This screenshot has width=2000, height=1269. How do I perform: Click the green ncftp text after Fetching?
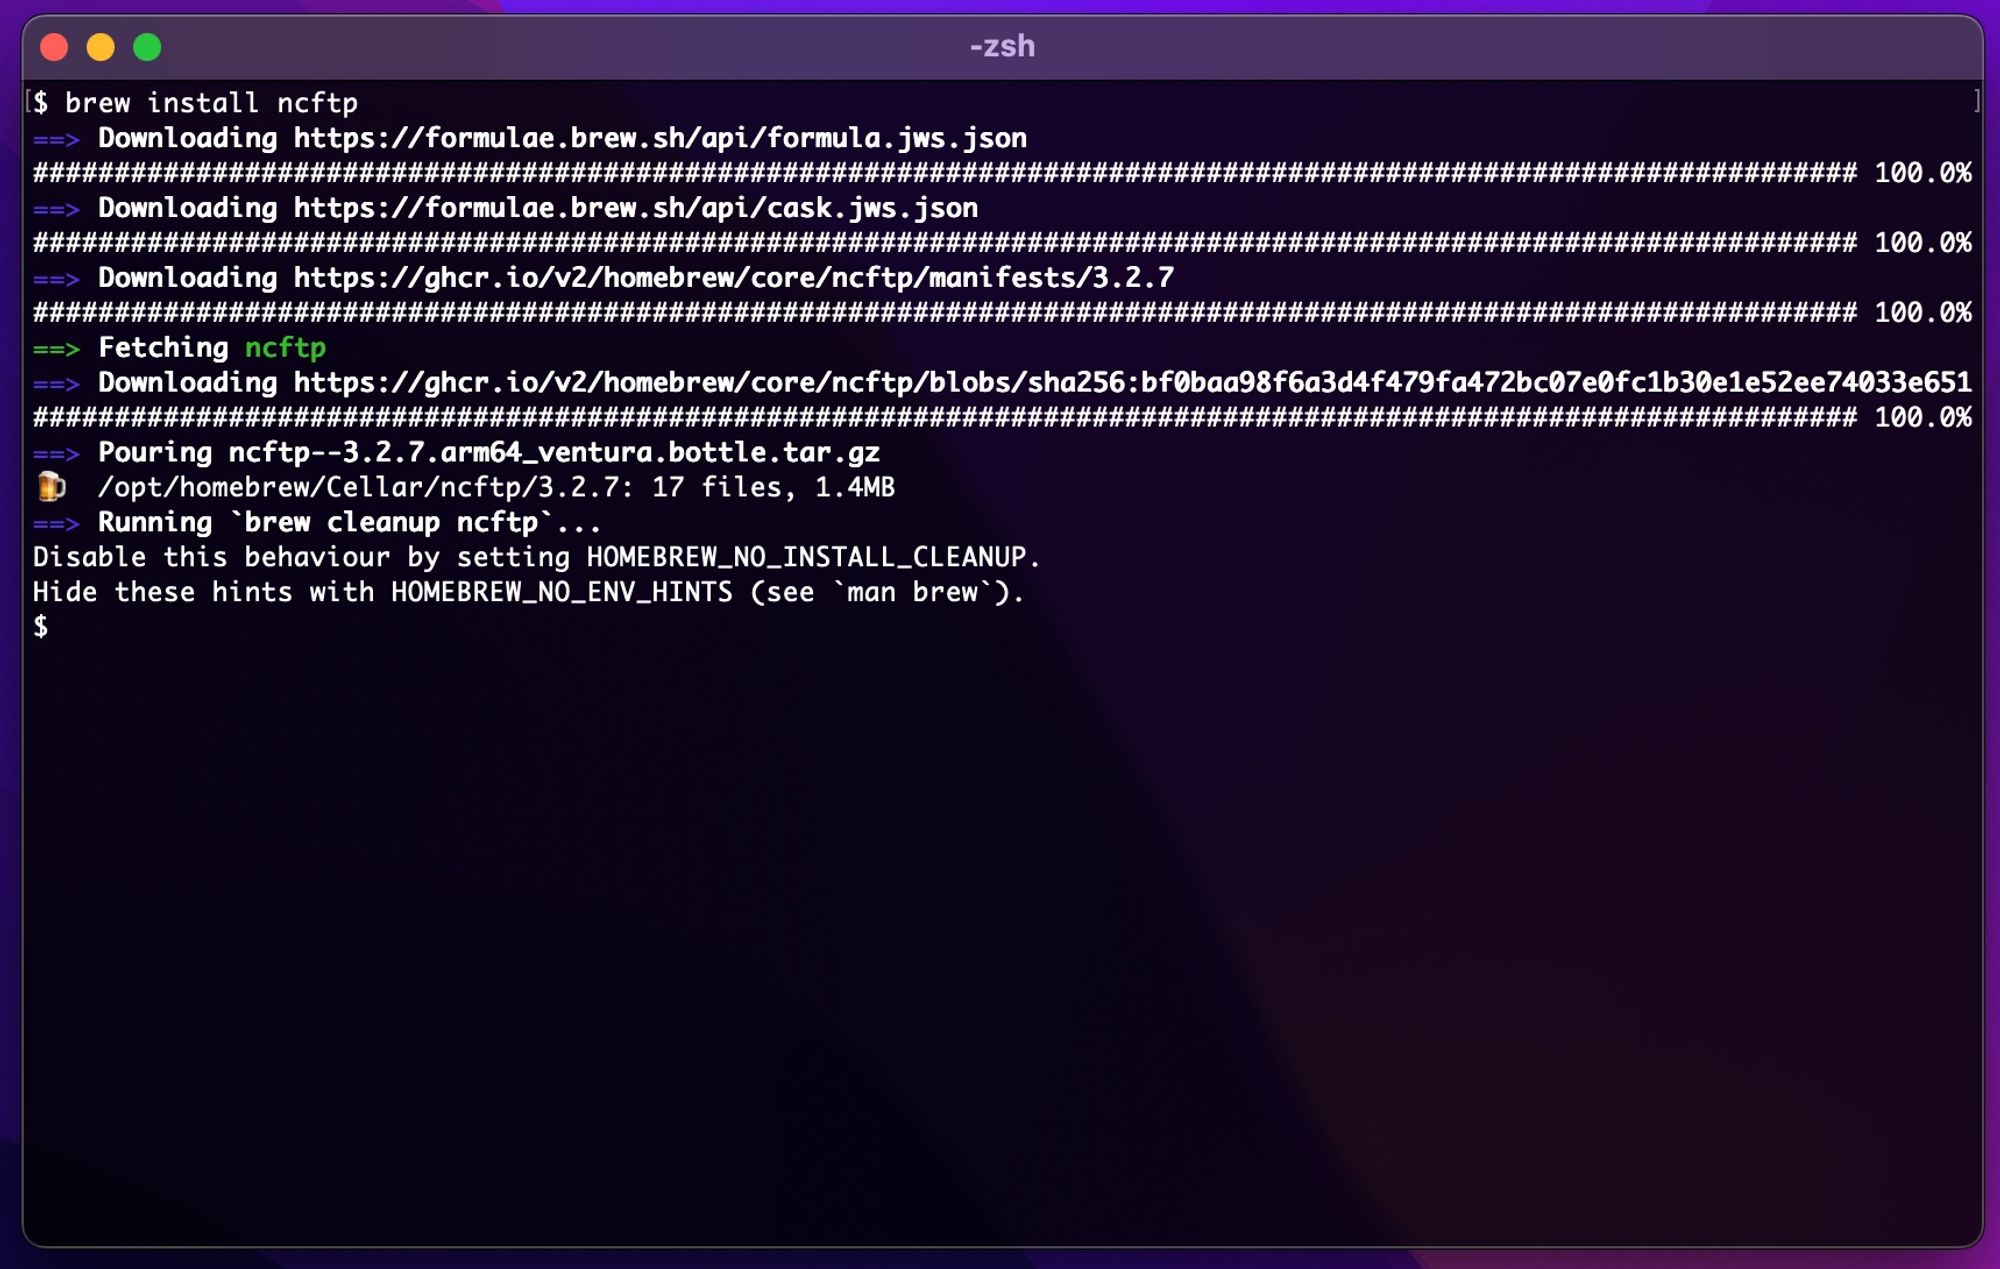pyautogui.click(x=285, y=348)
